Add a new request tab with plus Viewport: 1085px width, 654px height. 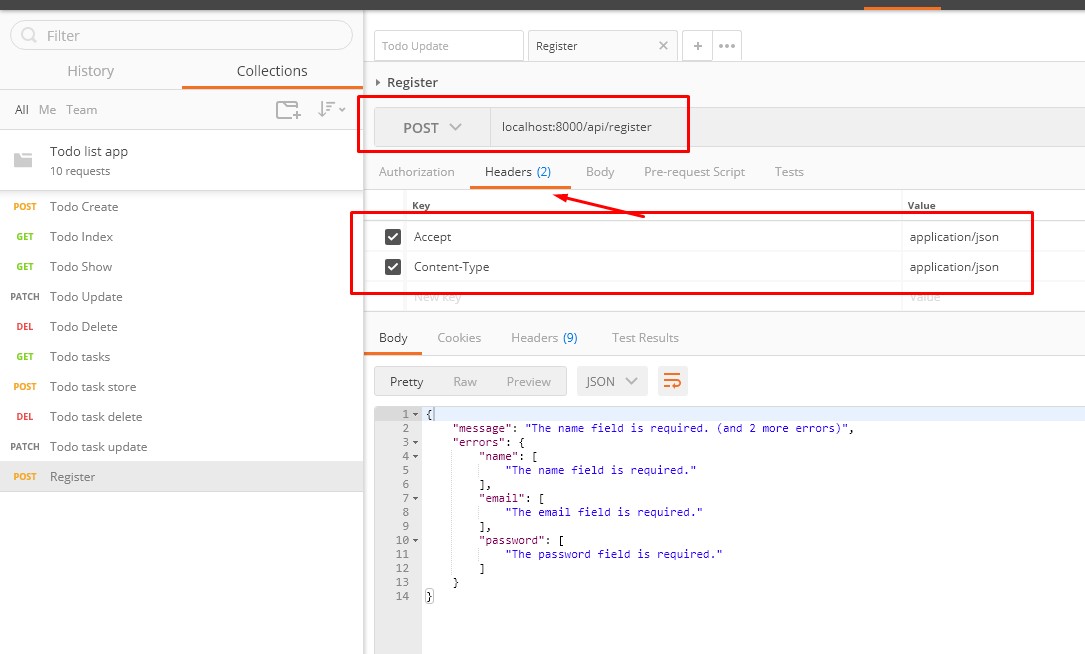(697, 46)
